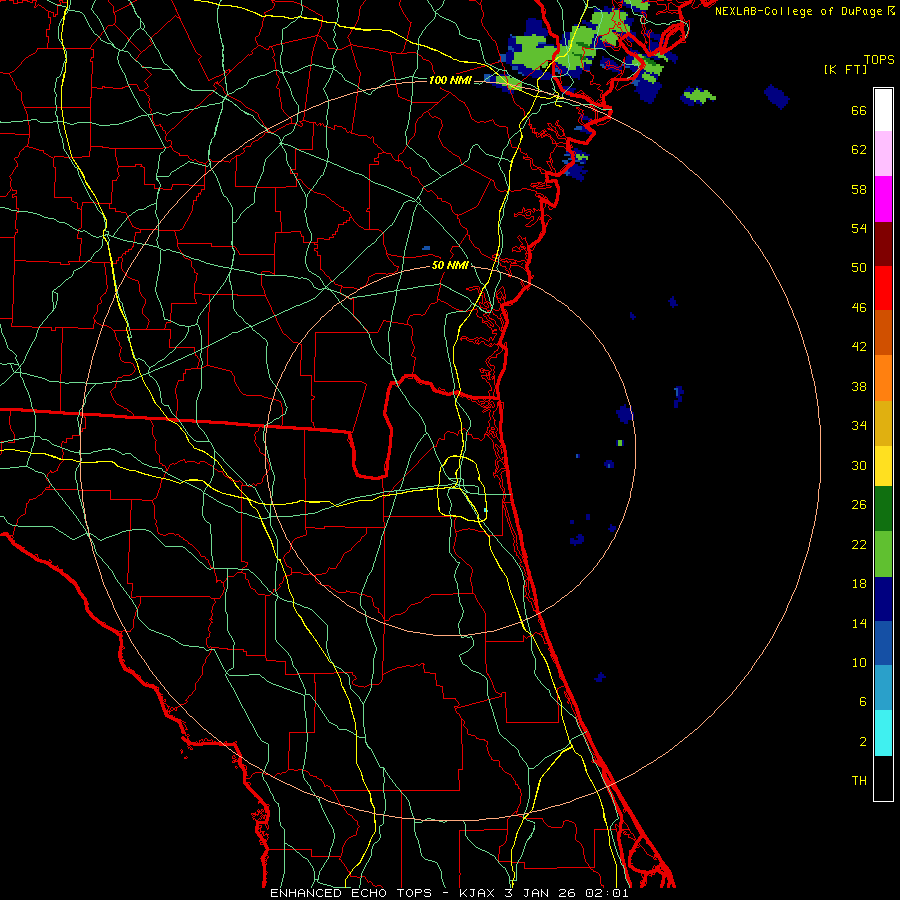Click the bright red 50 legend swatch
Screen dimensions: 900x900
pyautogui.click(x=883, y=288)
